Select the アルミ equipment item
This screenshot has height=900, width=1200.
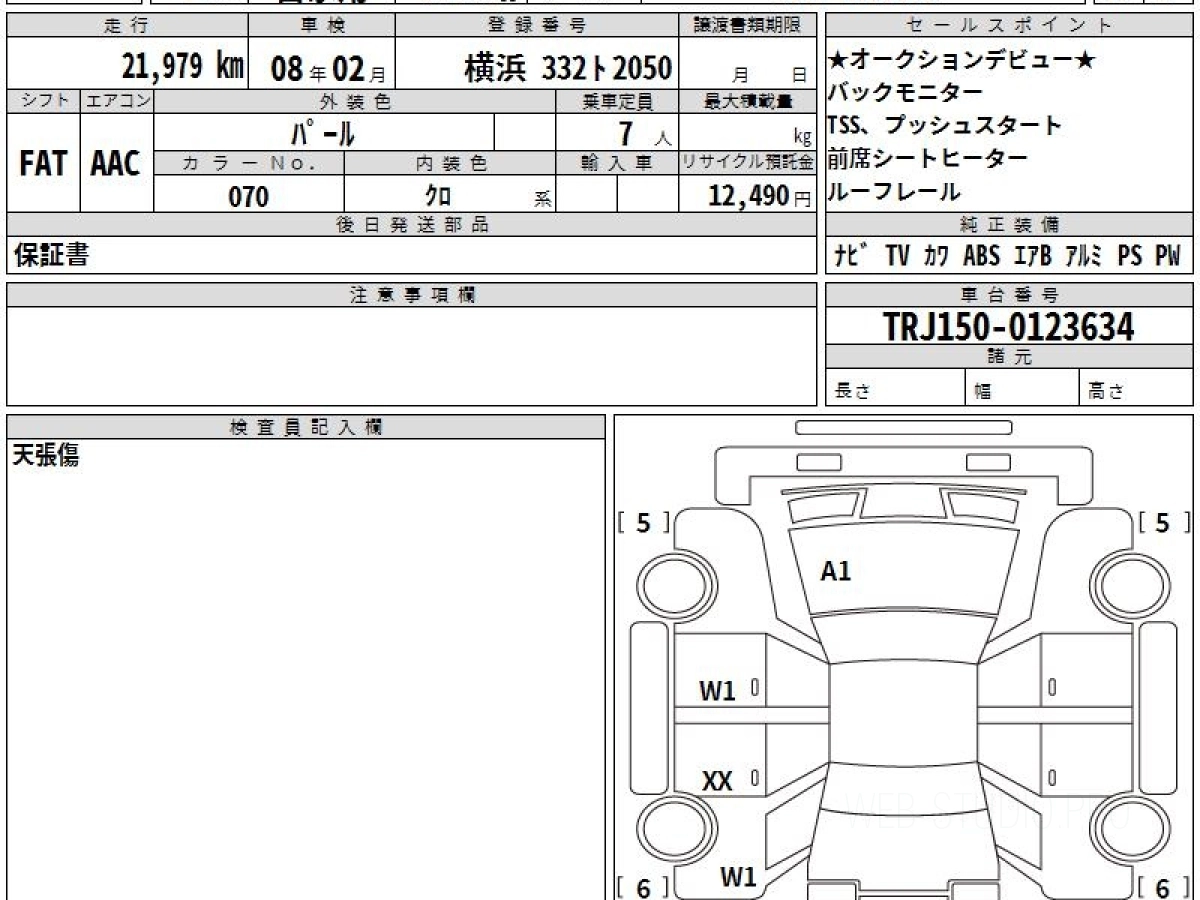1083,257
